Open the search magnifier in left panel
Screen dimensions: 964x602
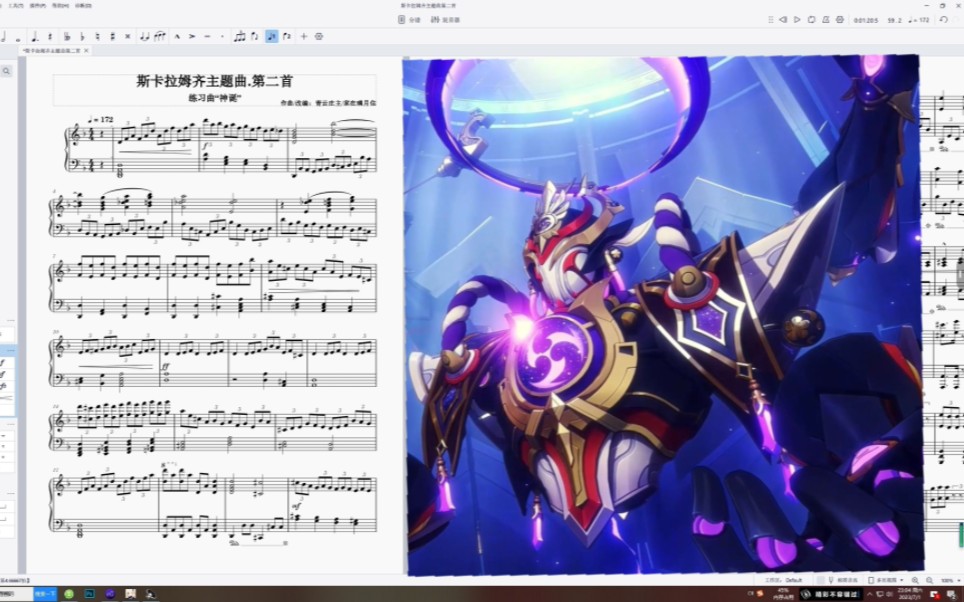pyautogui.click(x=7, y=71)
